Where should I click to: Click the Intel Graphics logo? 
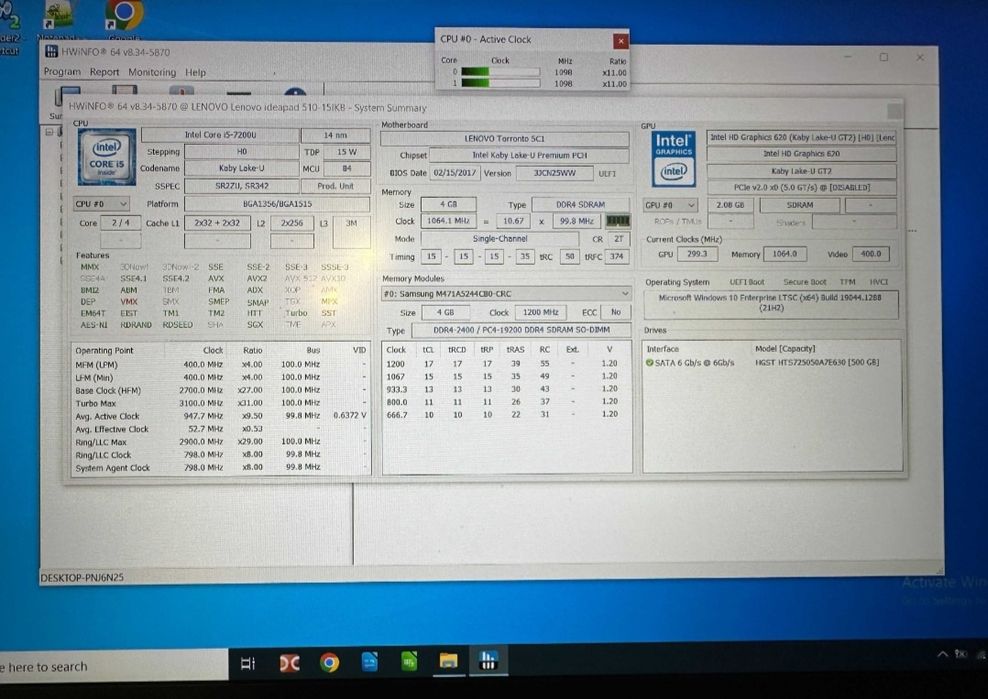click(674, 159)
